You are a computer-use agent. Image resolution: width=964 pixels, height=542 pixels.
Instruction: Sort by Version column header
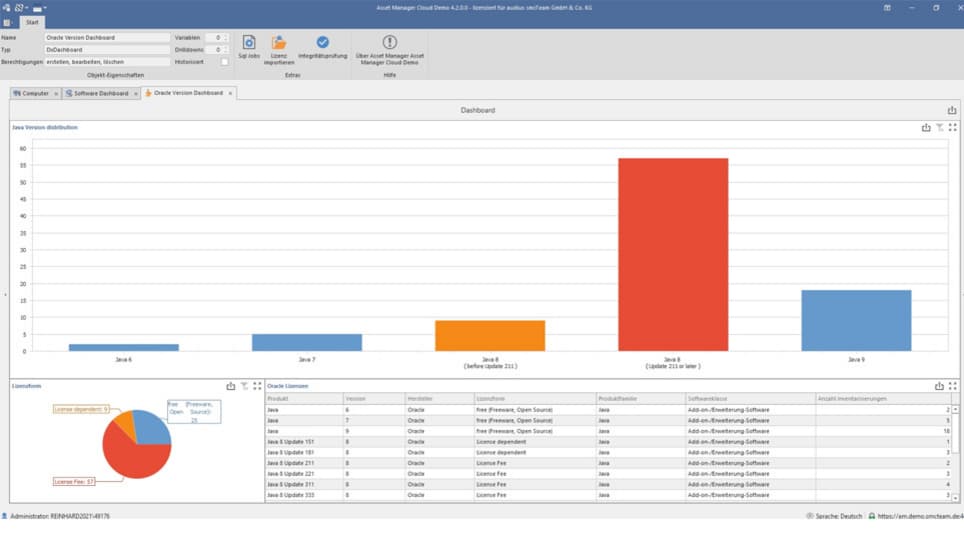pyautogui.click(x=374, y=399)
